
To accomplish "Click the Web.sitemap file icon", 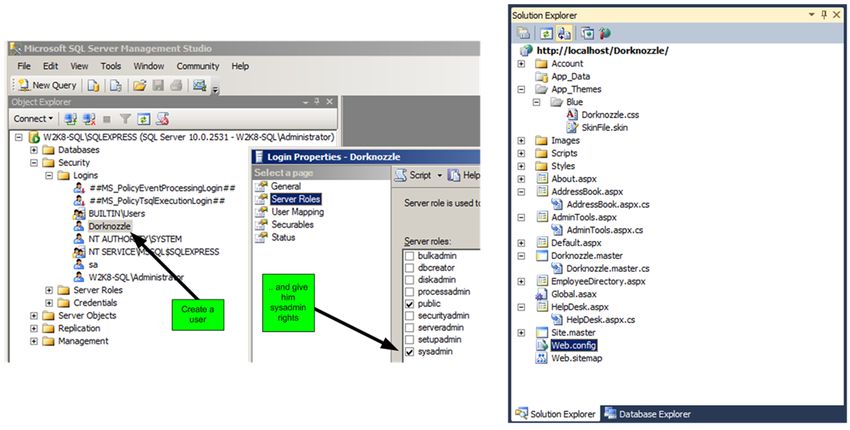I will coord(541,358).
